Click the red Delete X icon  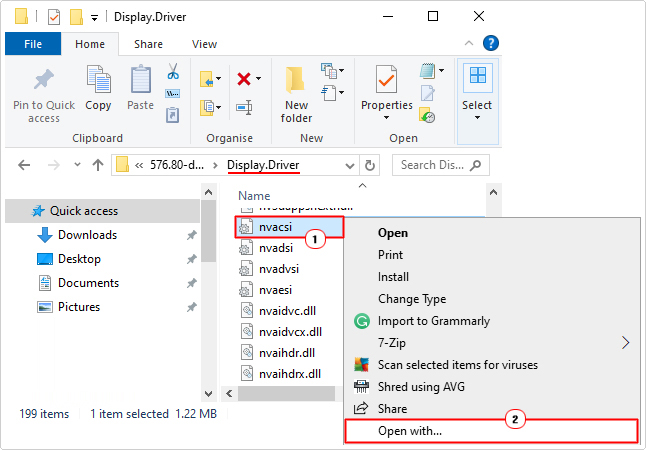[244, 78]
